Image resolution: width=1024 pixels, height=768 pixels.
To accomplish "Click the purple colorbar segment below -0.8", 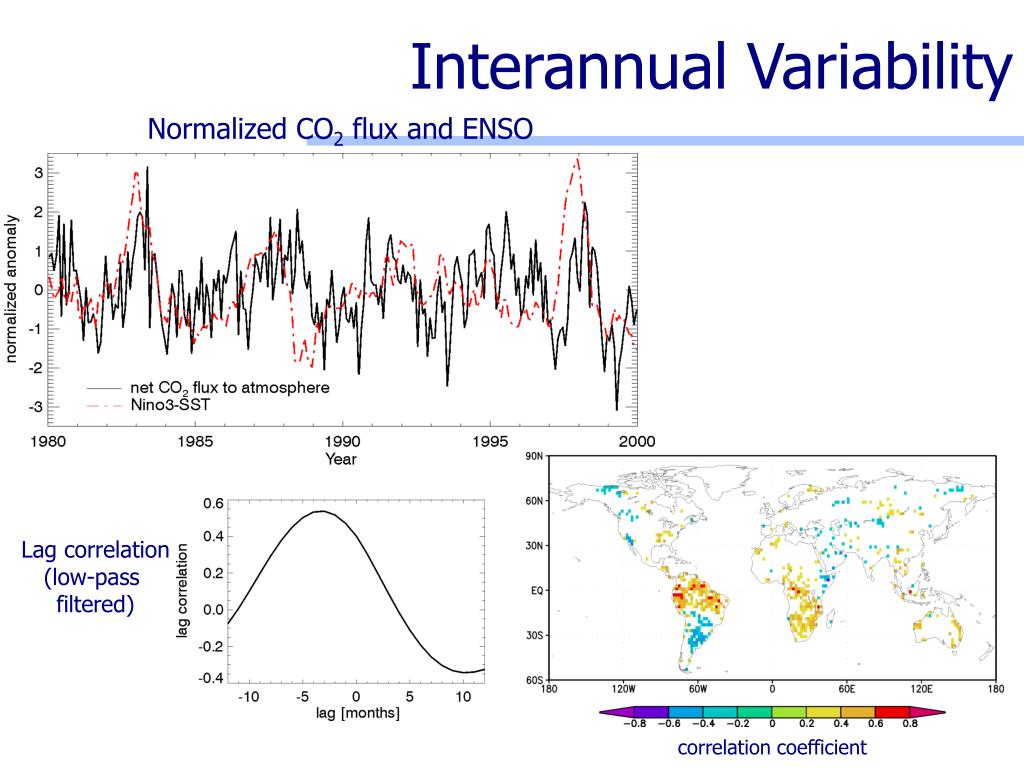I will (619, 712).
